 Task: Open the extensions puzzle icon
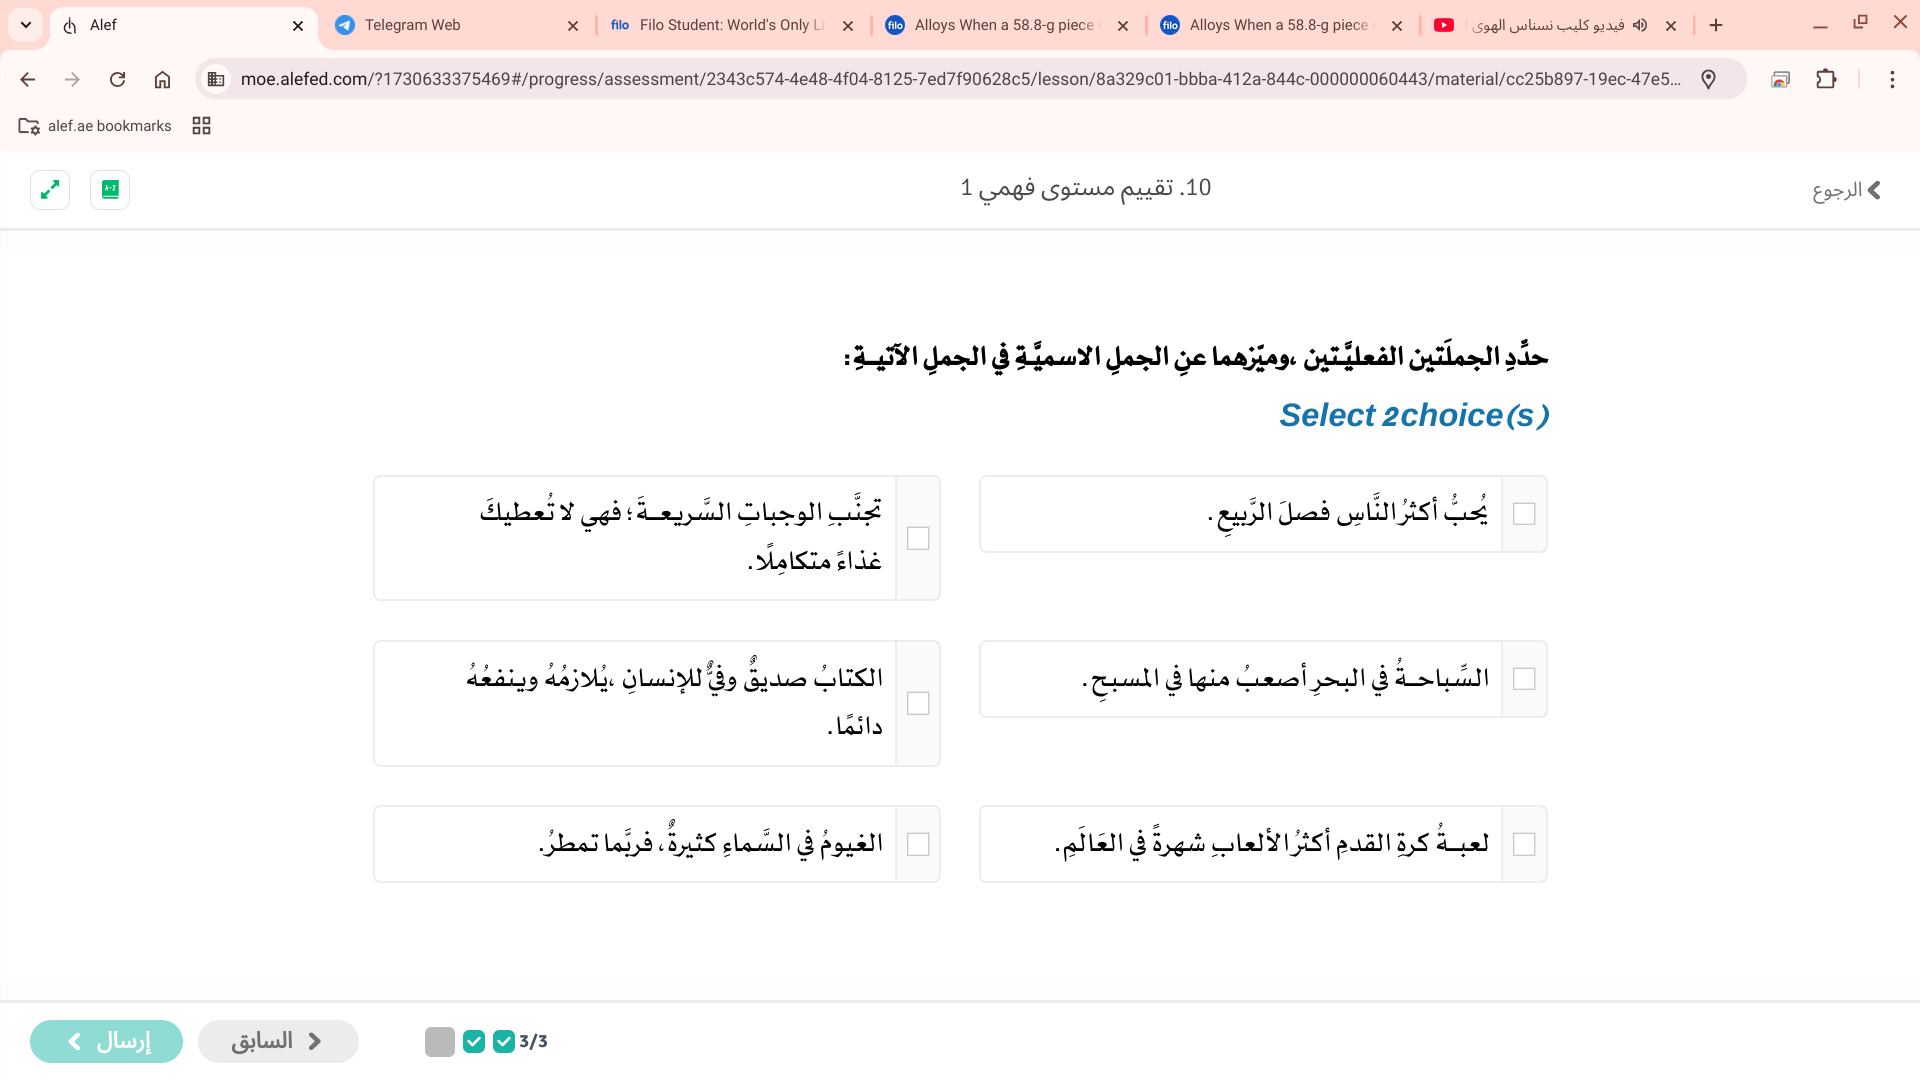click(x=1826, y=79)
